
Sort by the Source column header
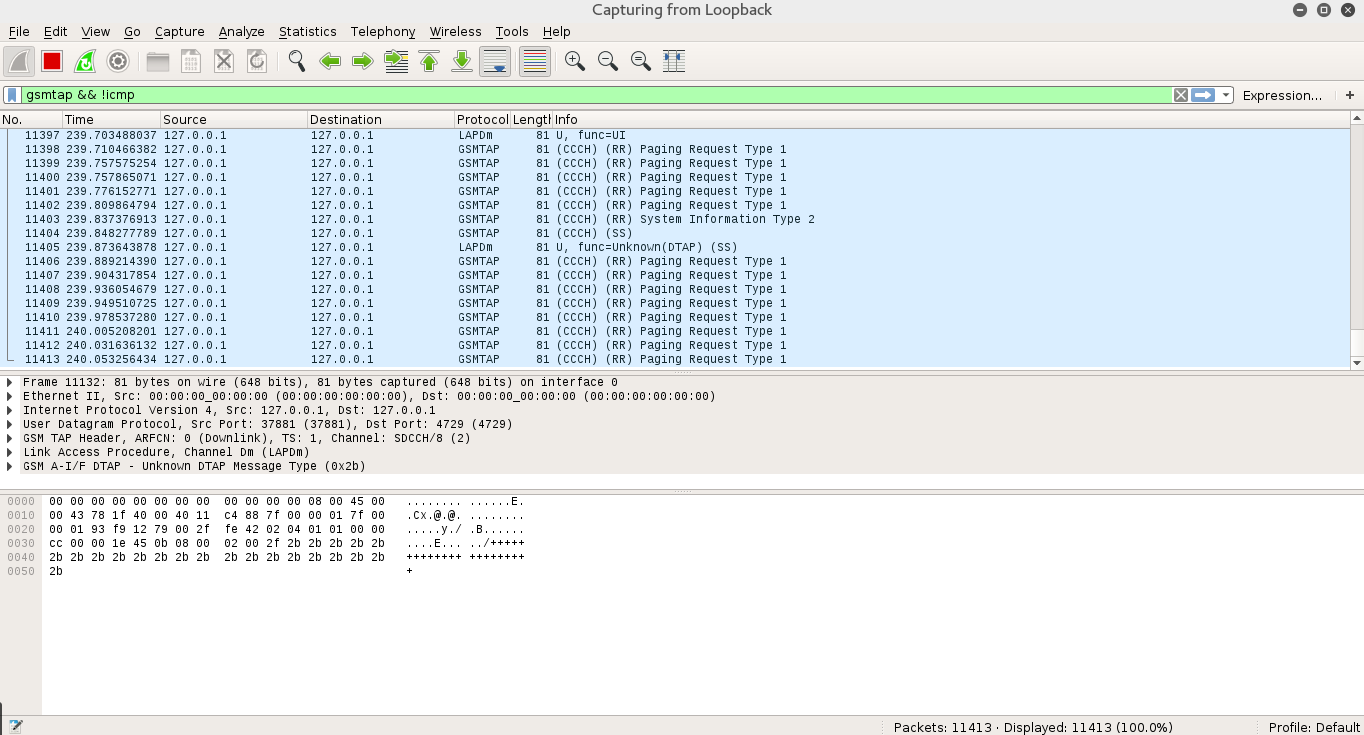tap(233, 119)
